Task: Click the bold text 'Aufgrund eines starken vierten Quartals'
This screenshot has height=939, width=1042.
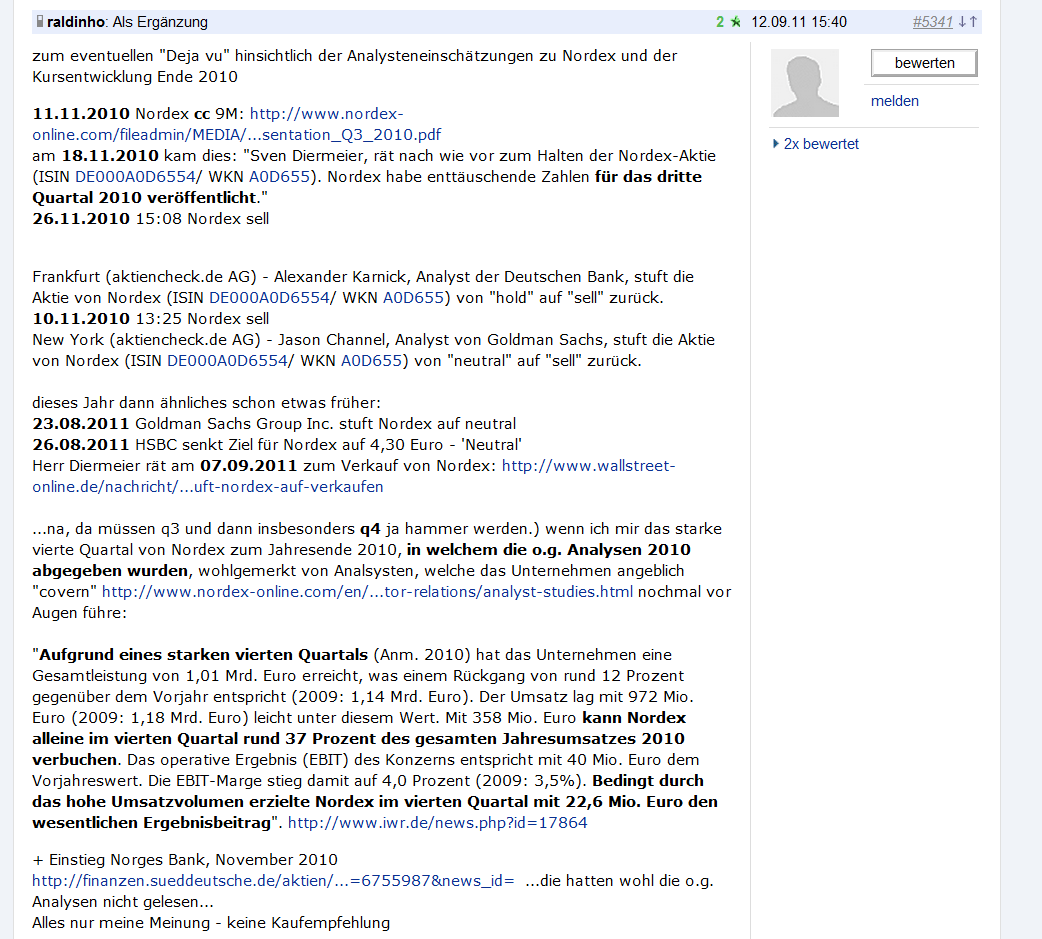Action: [x=203, y=655]
